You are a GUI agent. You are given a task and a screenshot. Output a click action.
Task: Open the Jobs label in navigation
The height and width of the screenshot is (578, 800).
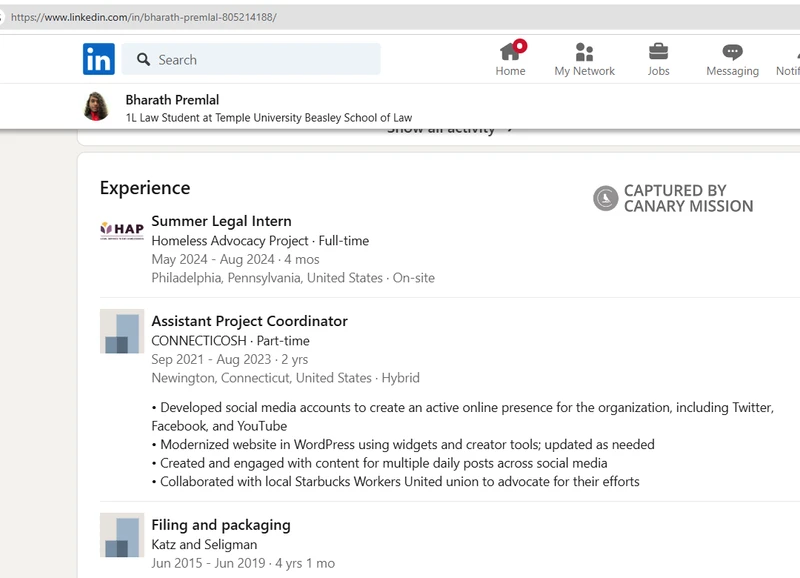pyautogui.click(x=658, y=71)
